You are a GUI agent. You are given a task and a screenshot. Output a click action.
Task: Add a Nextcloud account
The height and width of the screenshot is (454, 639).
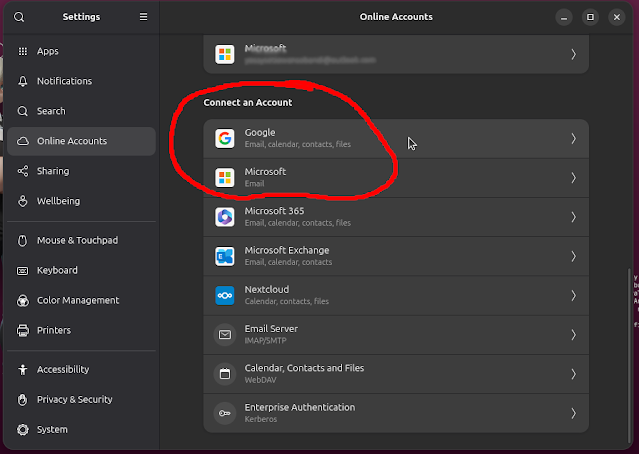[396, 295]
